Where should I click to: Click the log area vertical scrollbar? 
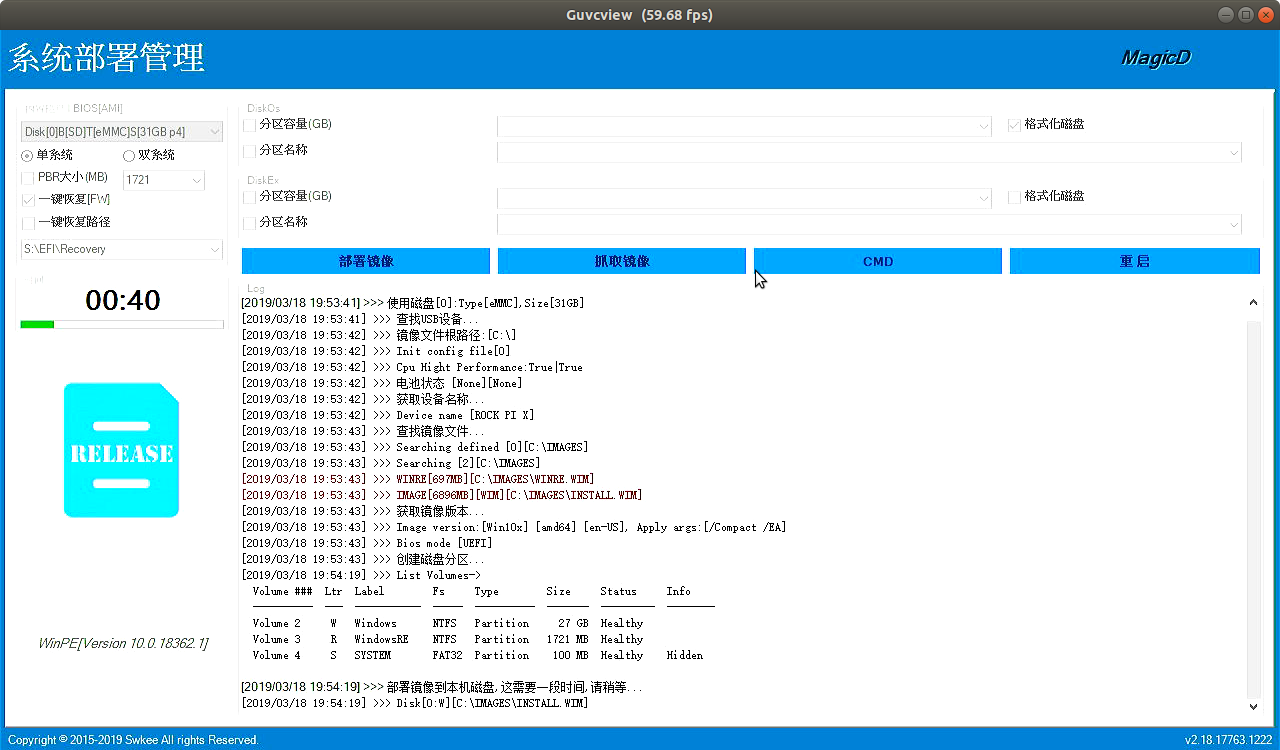pyautogui.click(x=1253, y=500)
